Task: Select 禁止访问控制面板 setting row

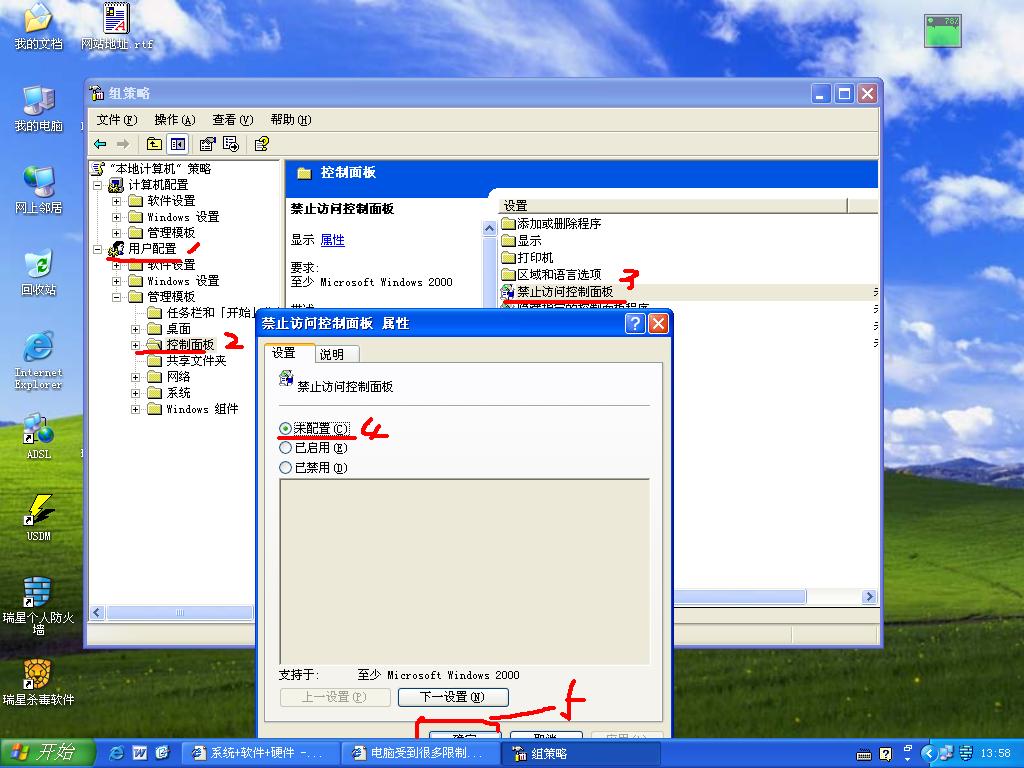Action: (x=689, y=292)
